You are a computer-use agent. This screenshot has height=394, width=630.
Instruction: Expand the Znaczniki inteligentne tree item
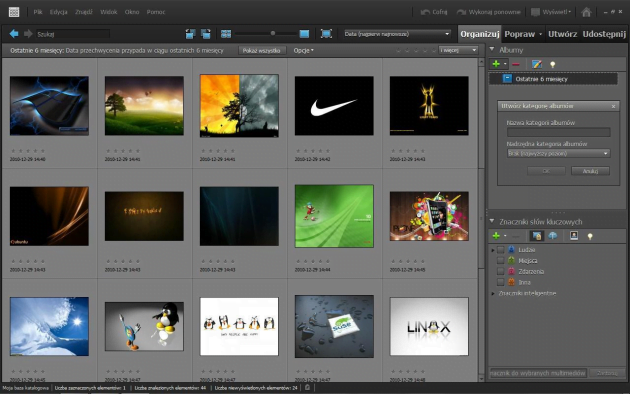tap(493, 294)
